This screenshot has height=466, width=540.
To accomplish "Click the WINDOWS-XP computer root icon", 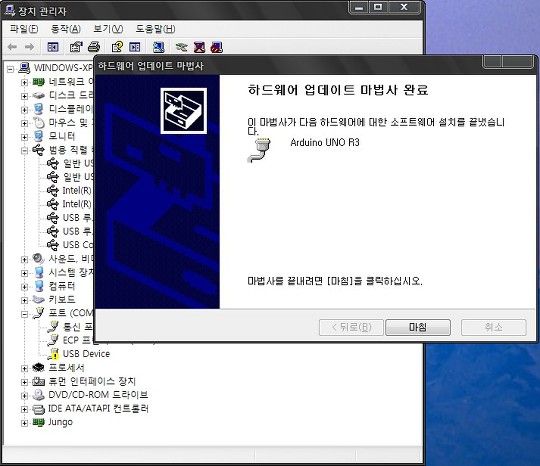I will click(24, 68).
